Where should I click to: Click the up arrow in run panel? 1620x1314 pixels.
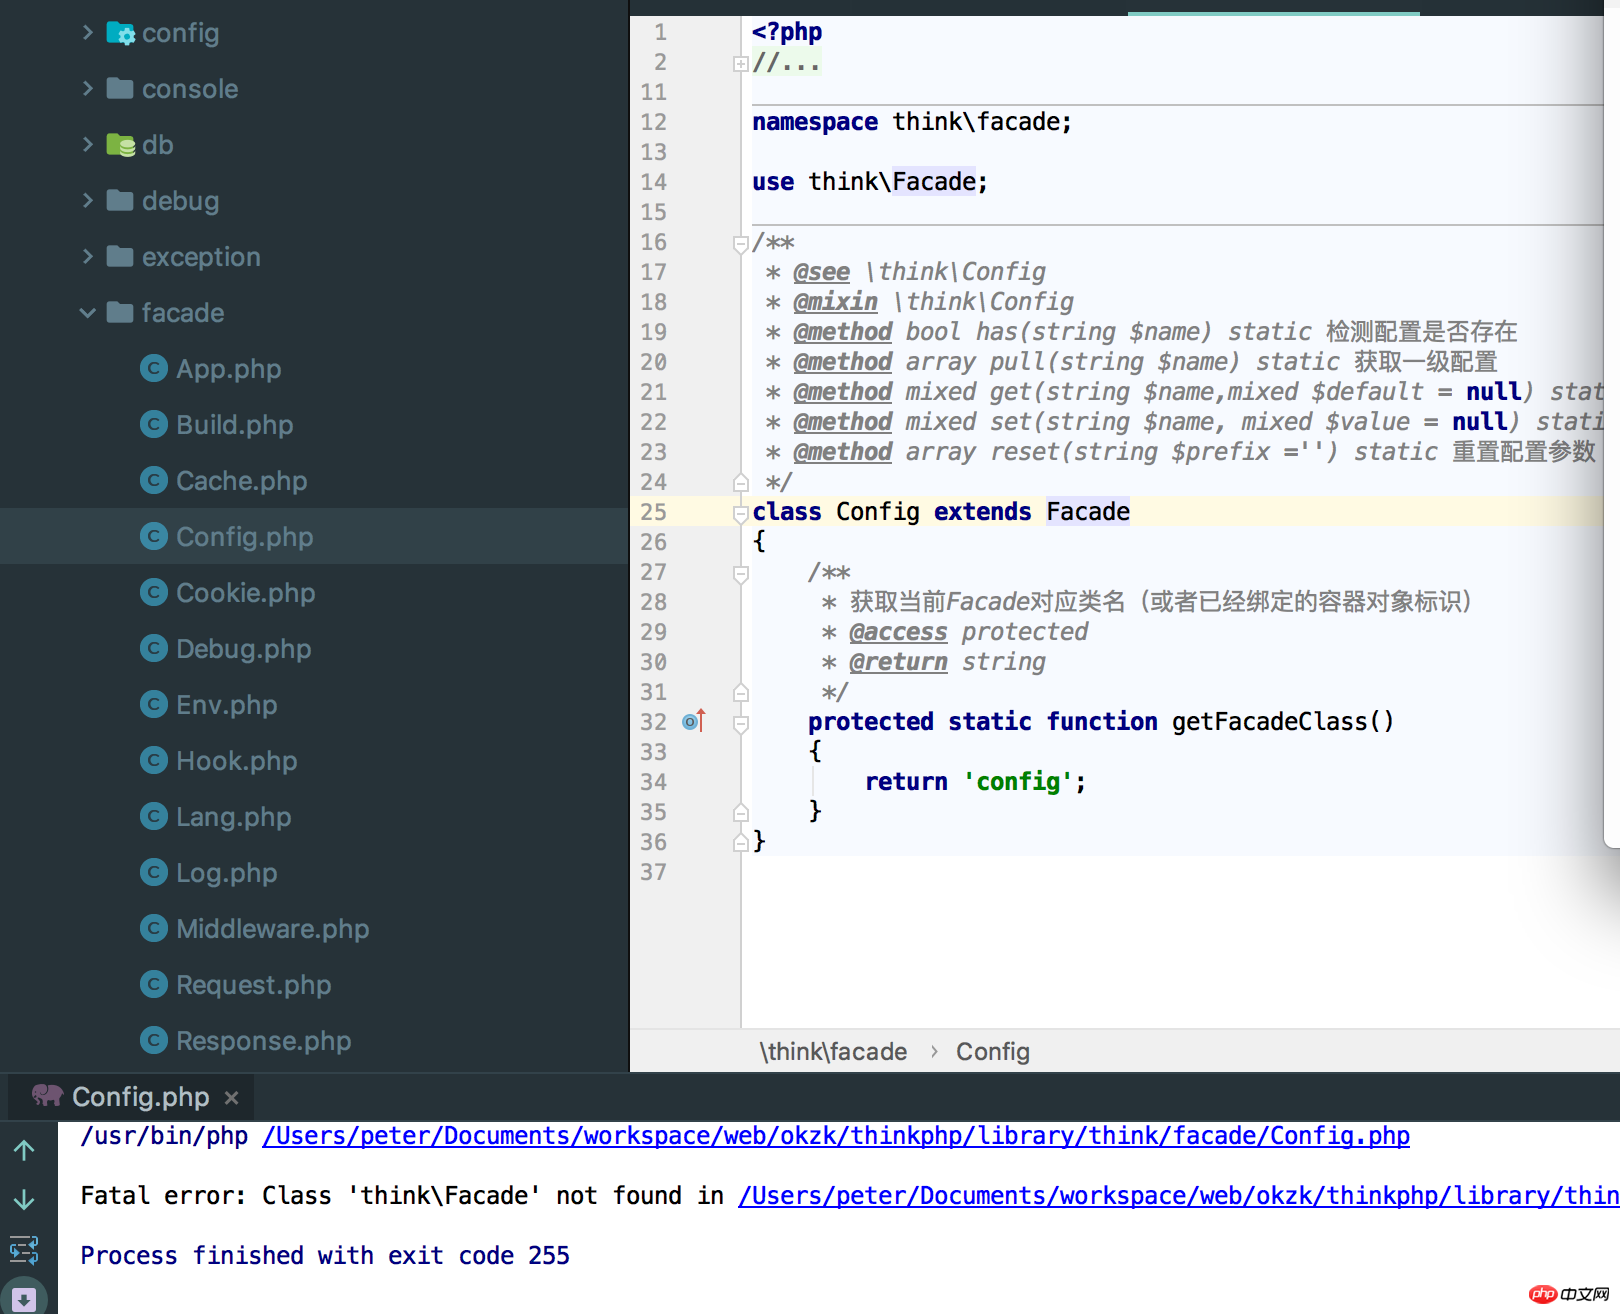click(24, 1150)
